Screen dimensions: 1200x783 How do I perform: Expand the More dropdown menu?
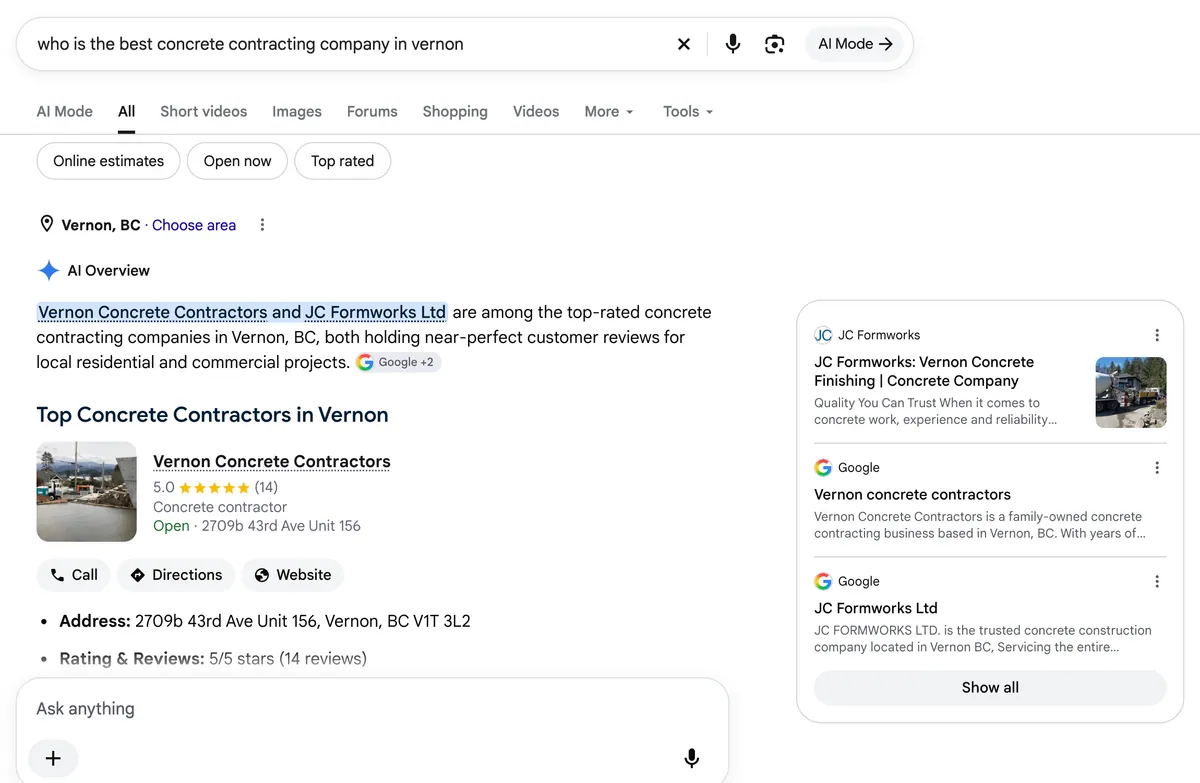pos(609,111)
